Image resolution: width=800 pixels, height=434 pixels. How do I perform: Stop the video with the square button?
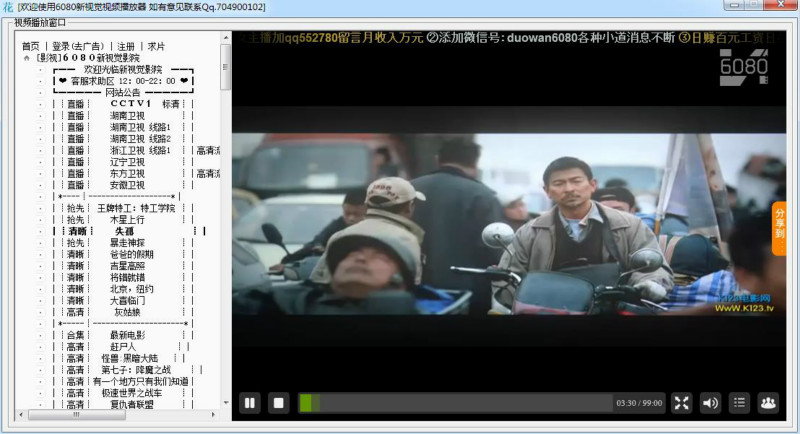point(278,403)
